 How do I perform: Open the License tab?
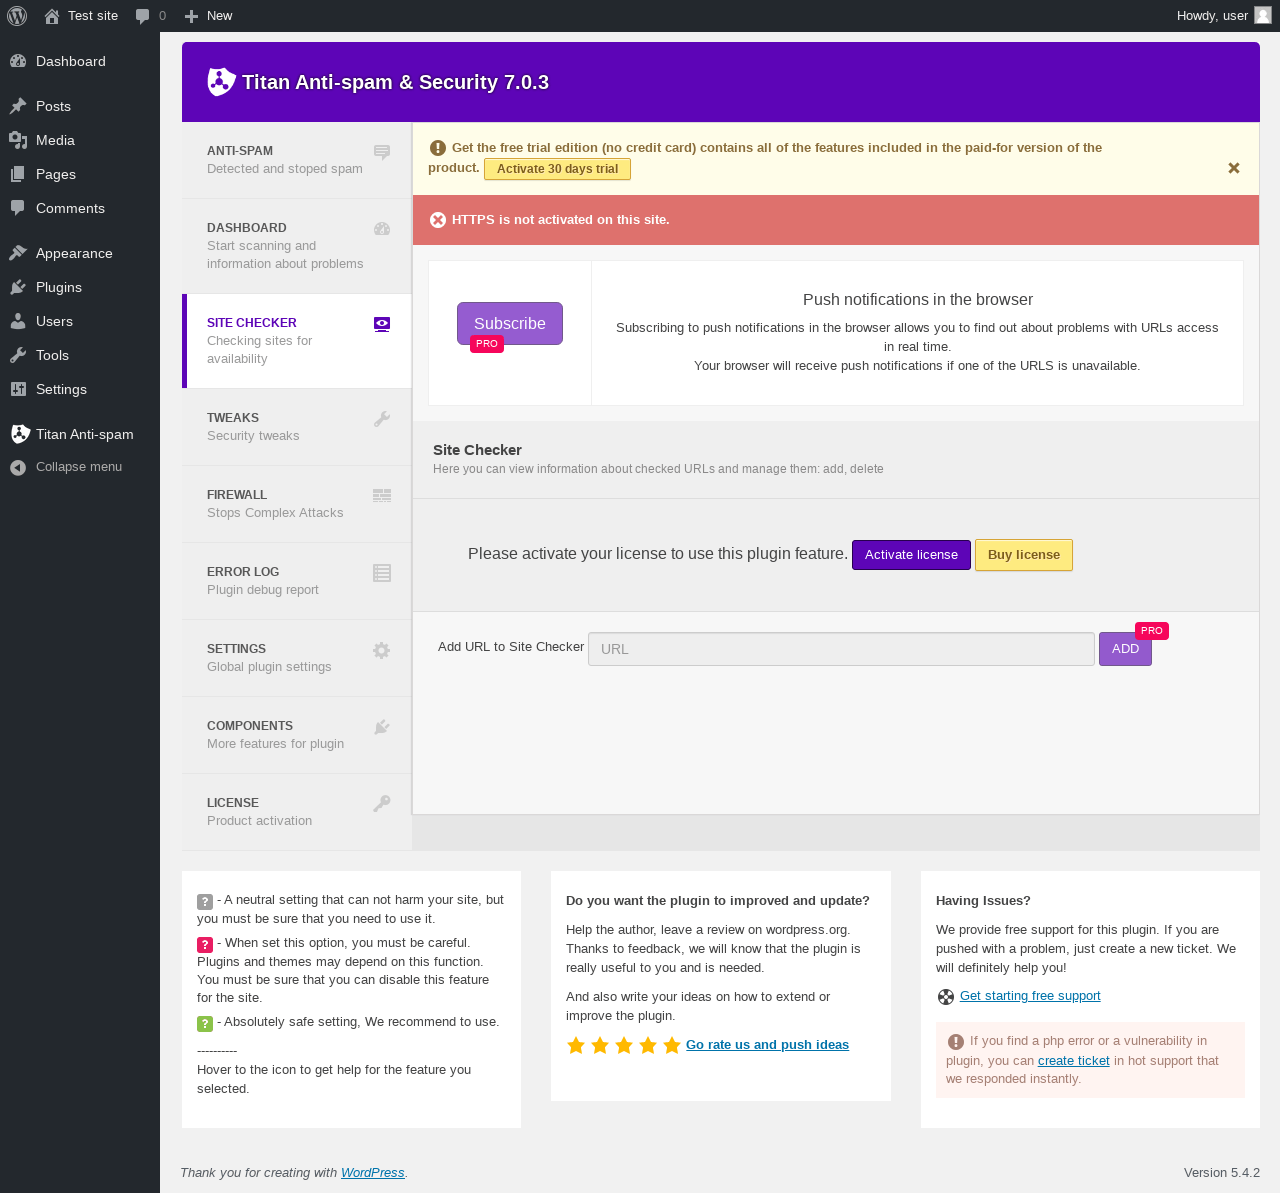click(297, 812)
